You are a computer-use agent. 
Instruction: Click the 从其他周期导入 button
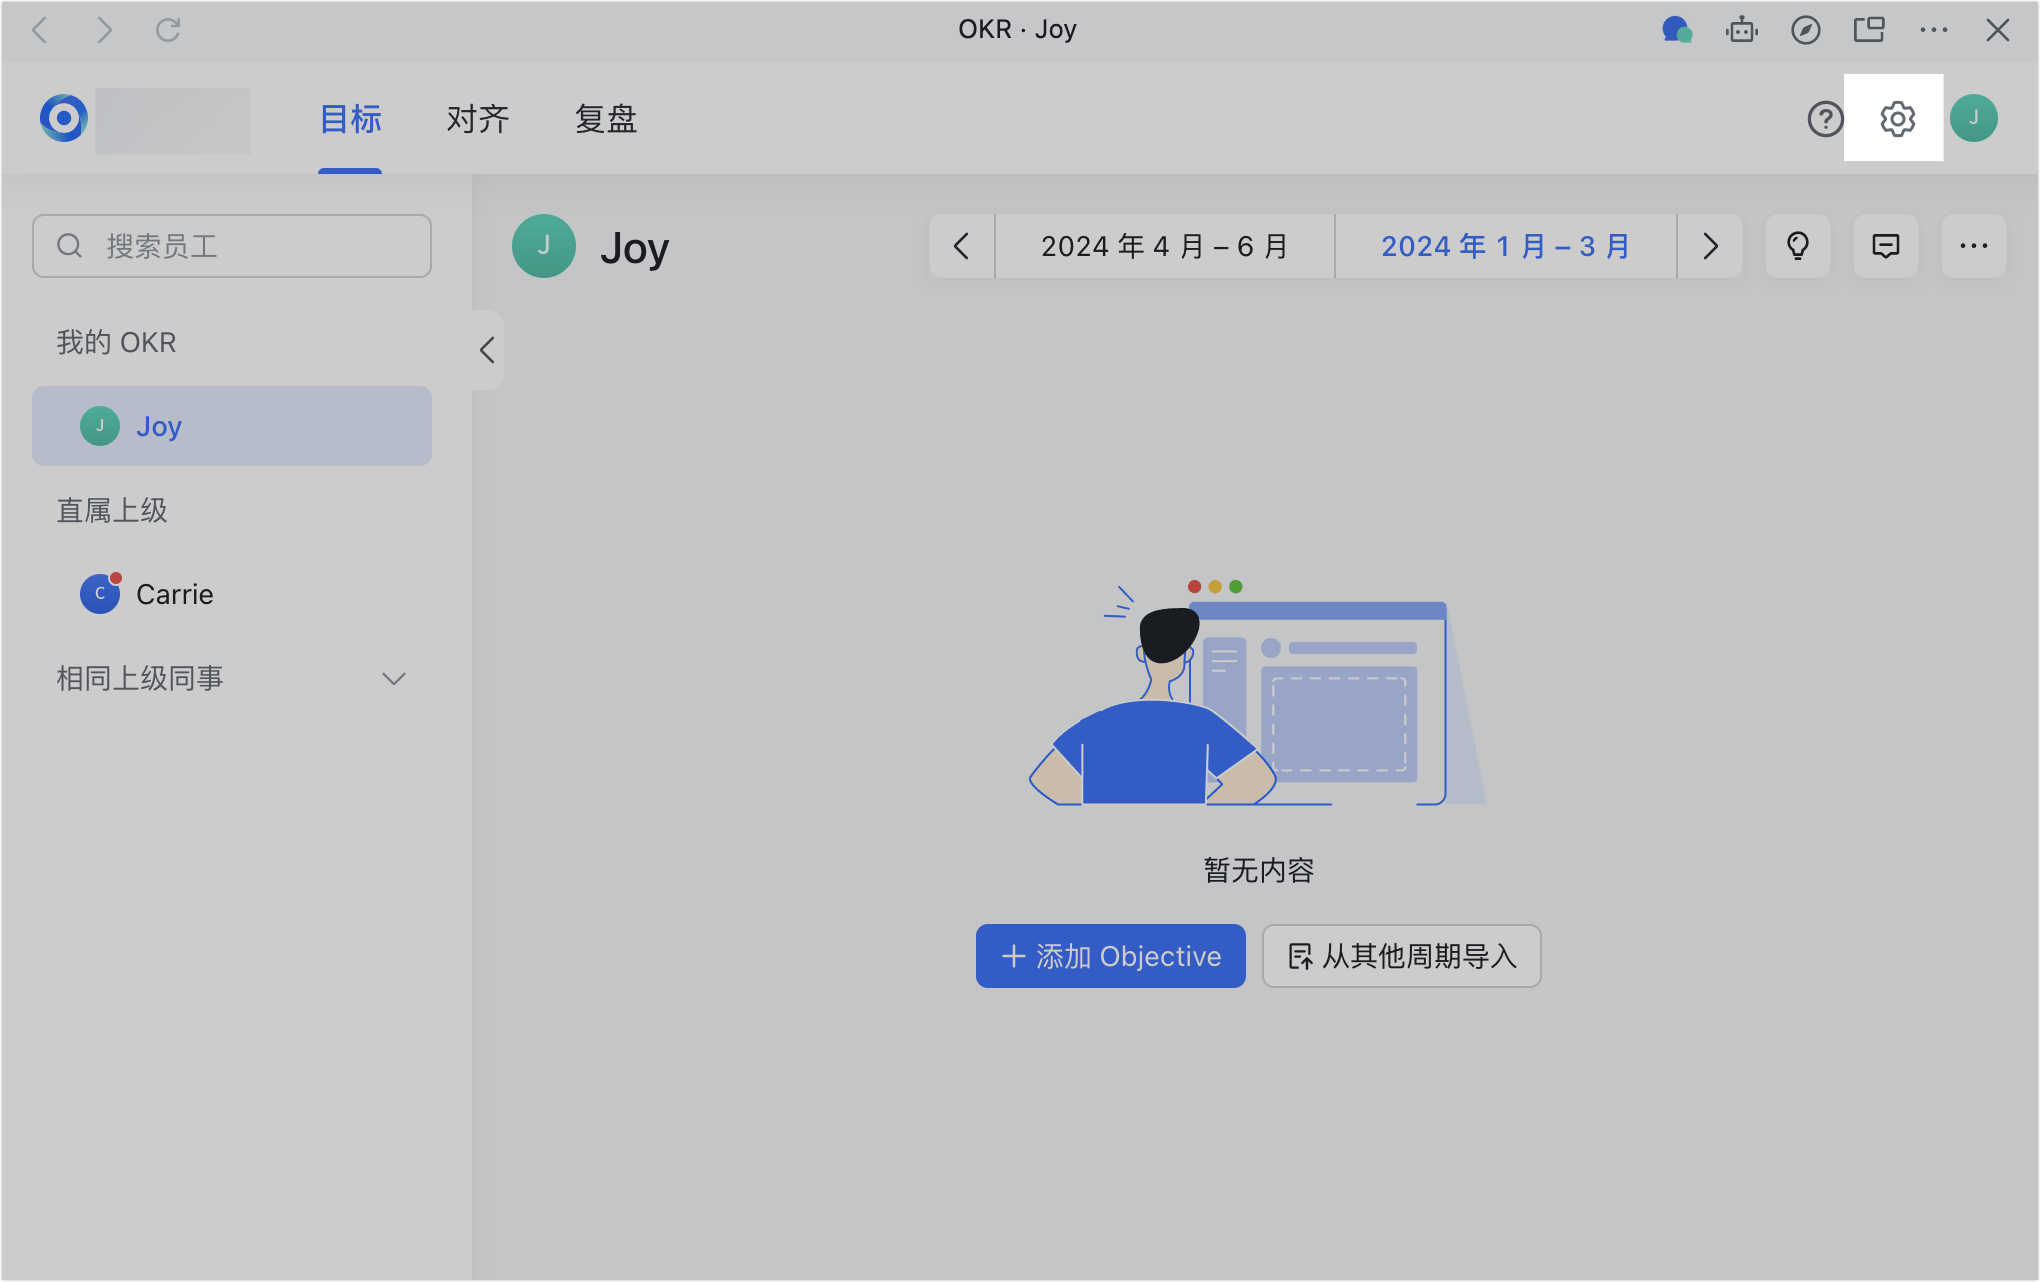coord(1401,956)
